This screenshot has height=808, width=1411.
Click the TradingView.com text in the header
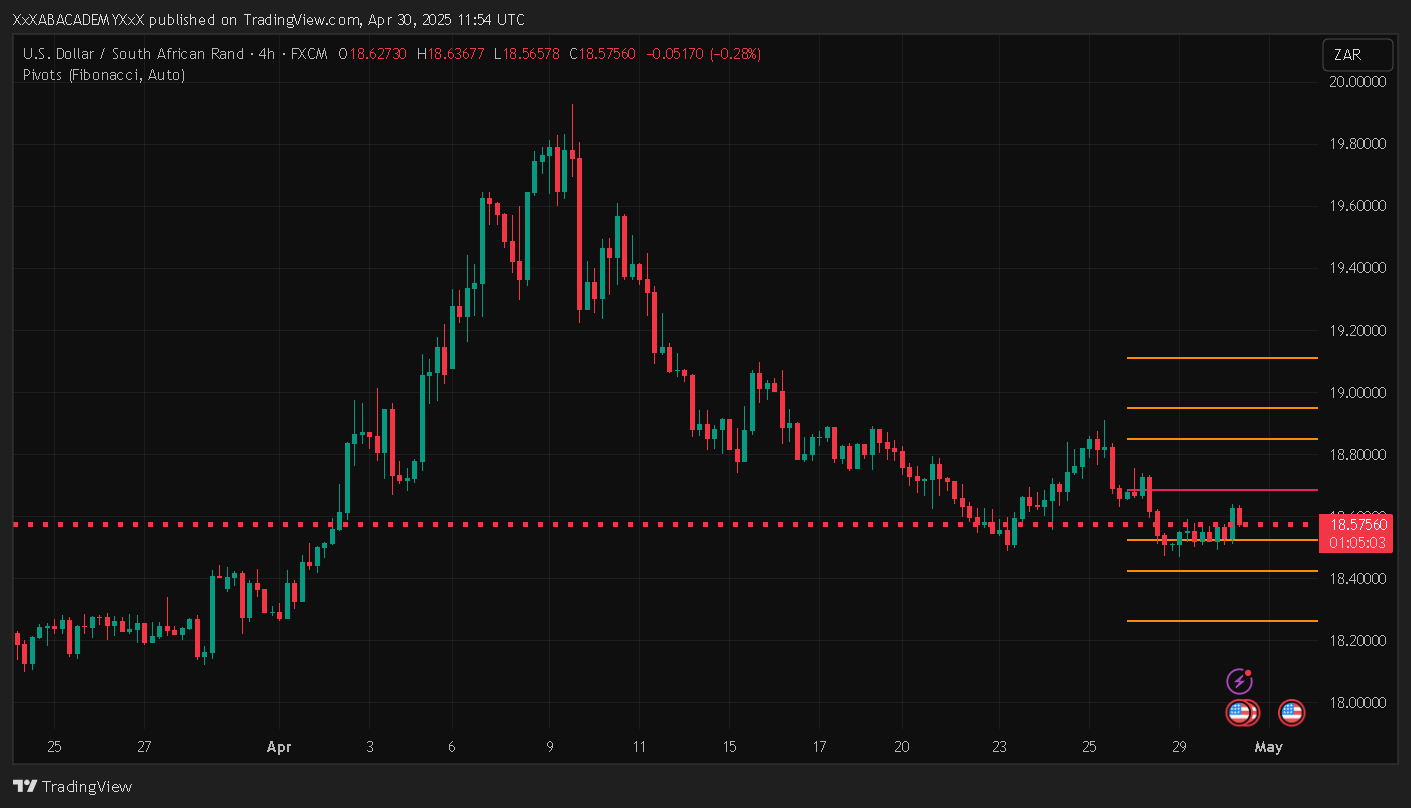301,20
